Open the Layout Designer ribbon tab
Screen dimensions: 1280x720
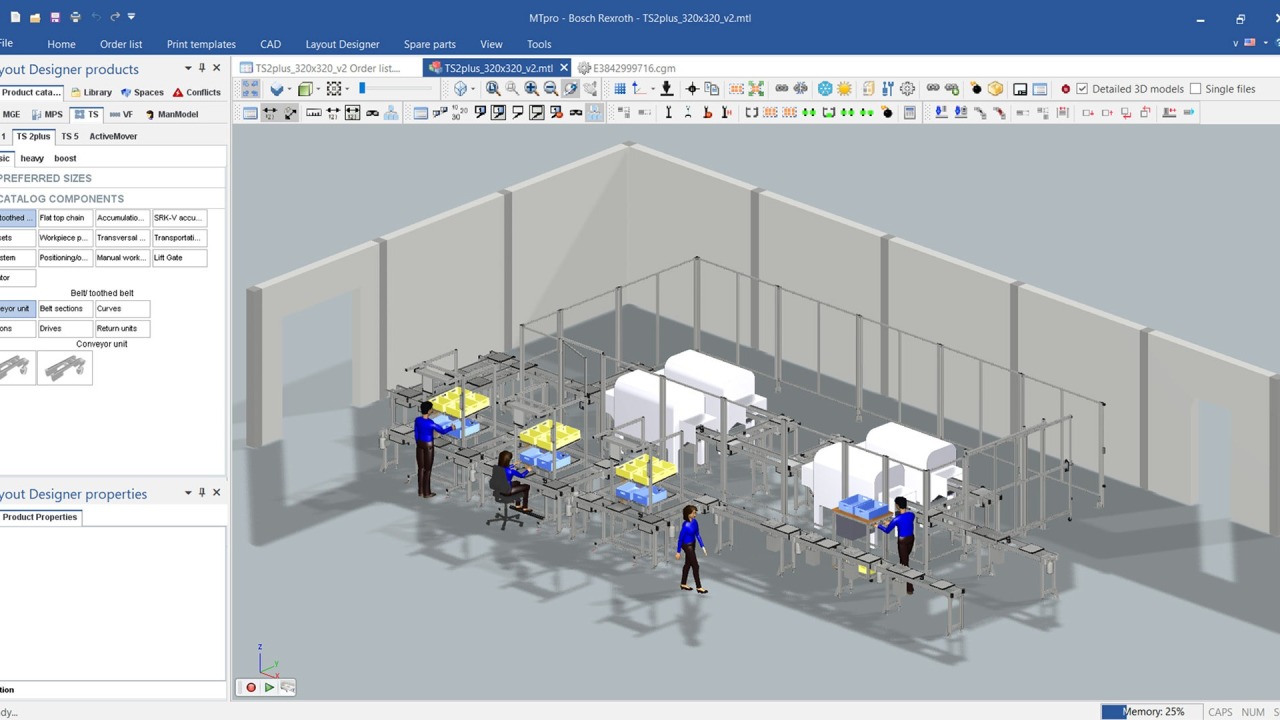point(342,44)
